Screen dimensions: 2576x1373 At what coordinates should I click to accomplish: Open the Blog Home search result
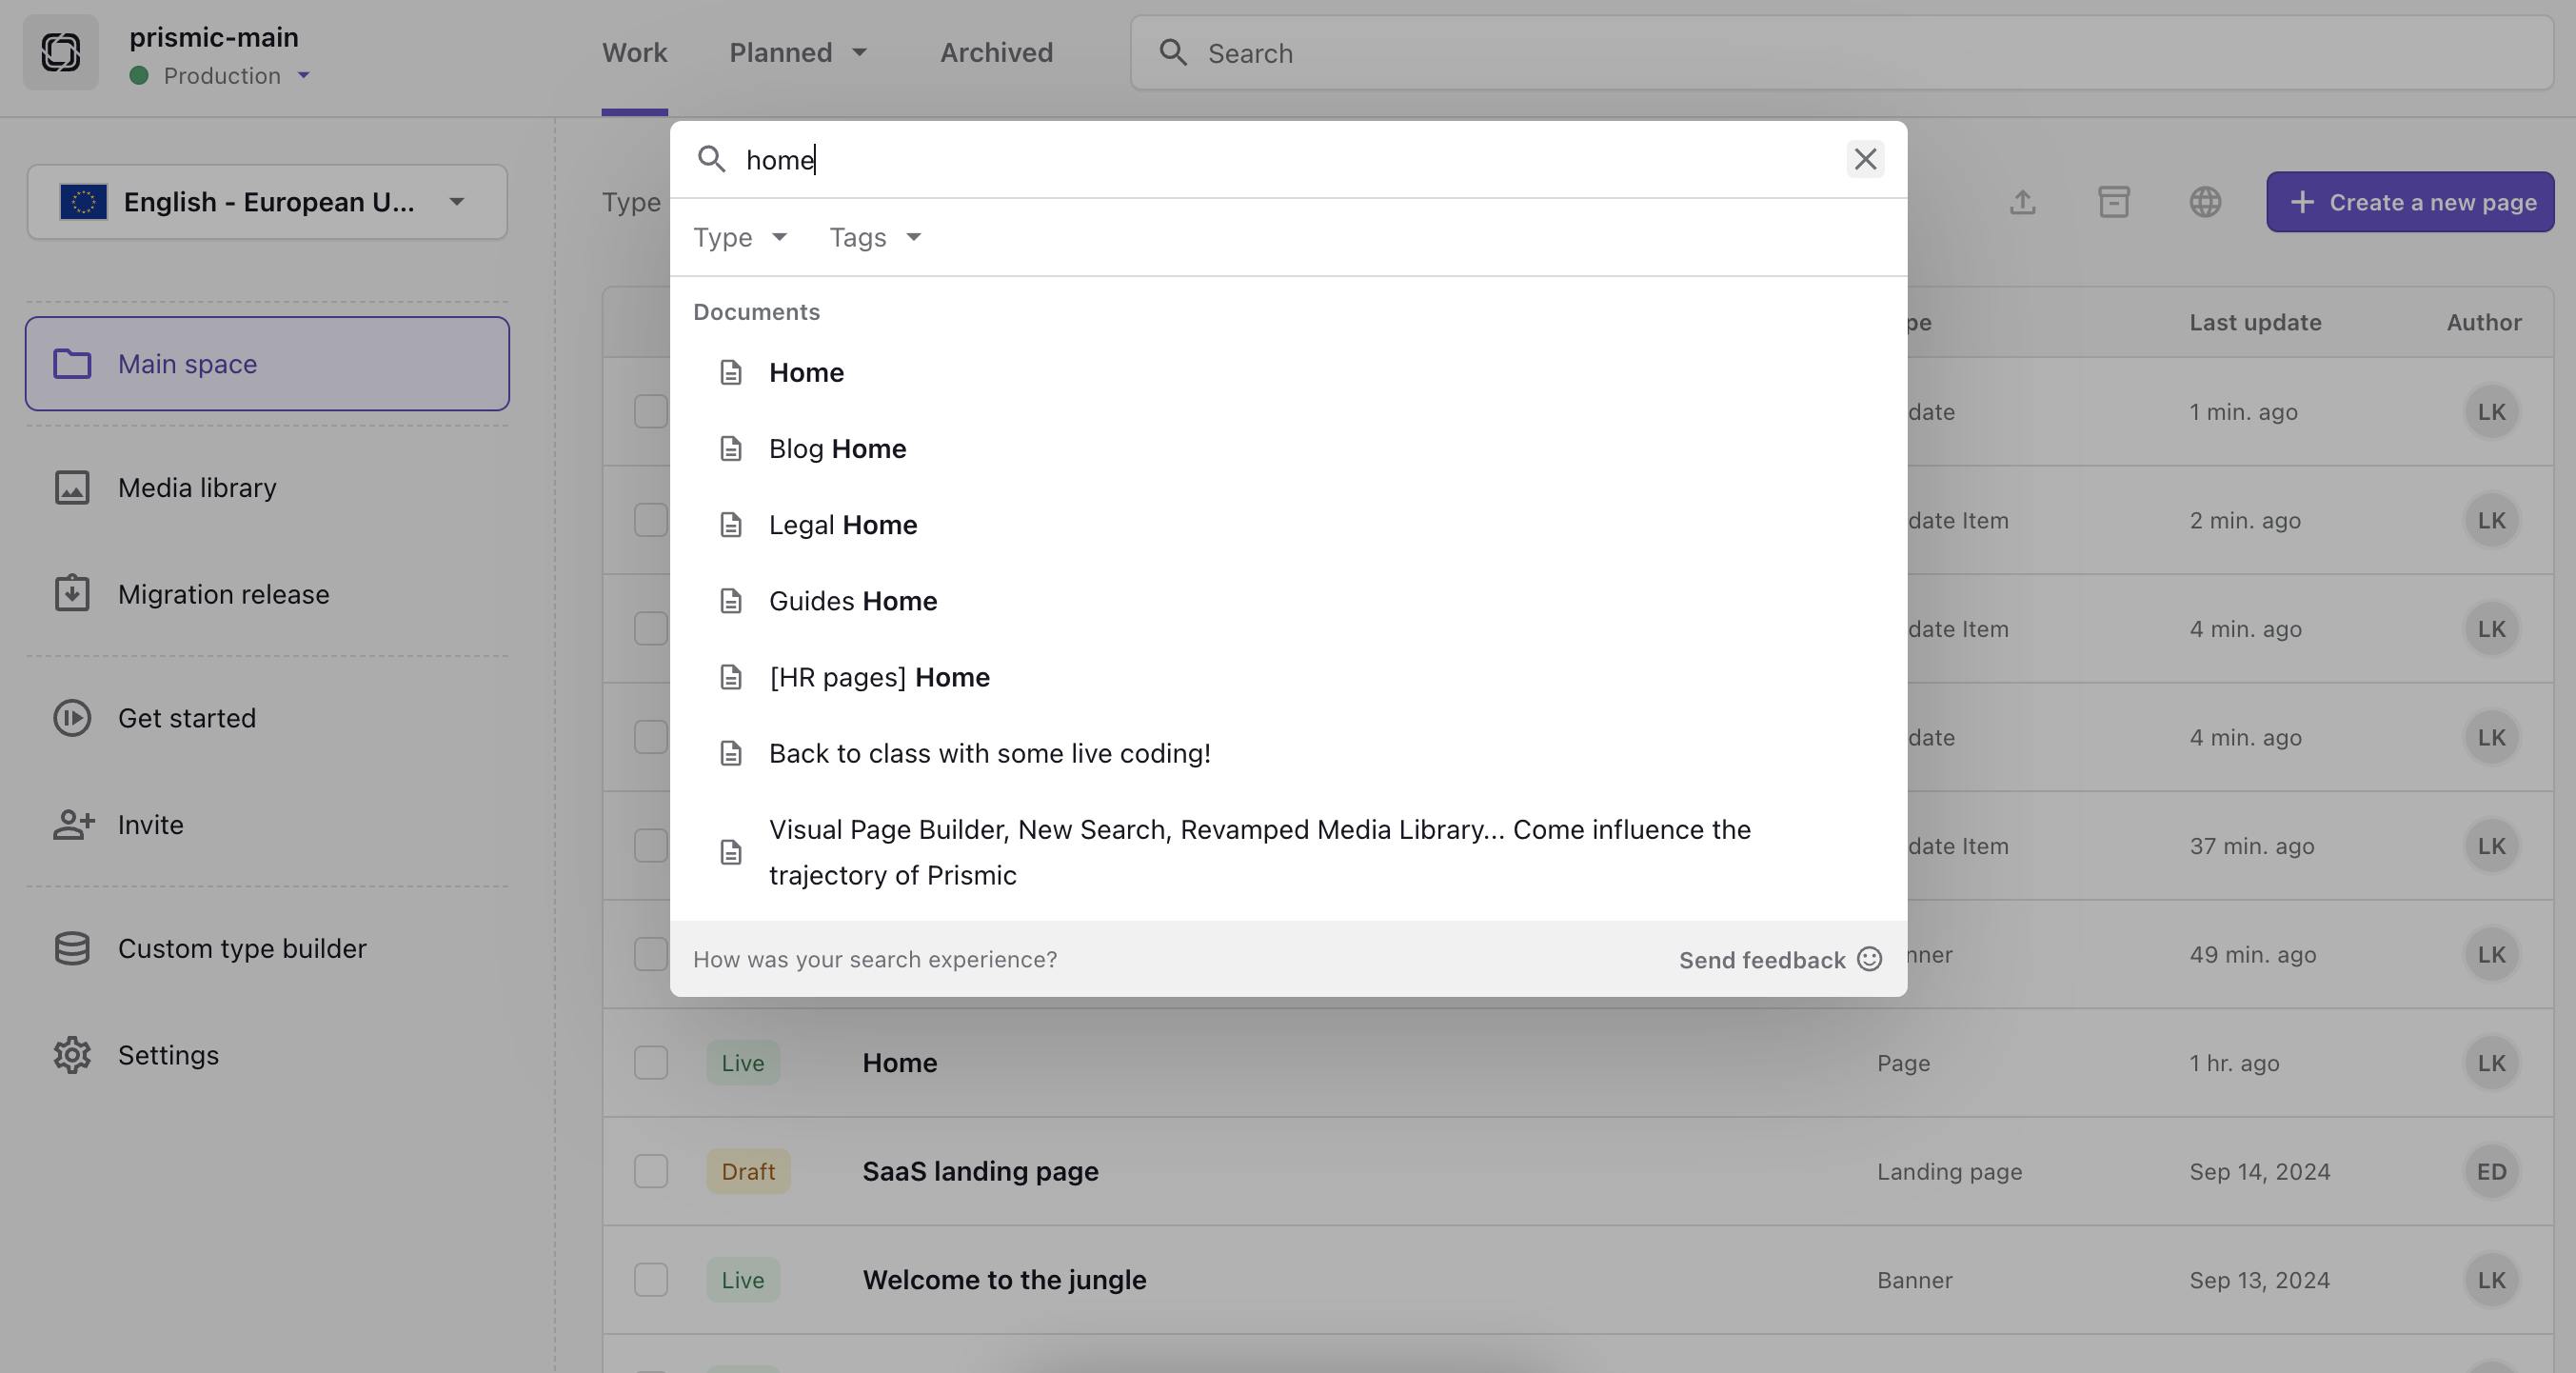point(837,449)
